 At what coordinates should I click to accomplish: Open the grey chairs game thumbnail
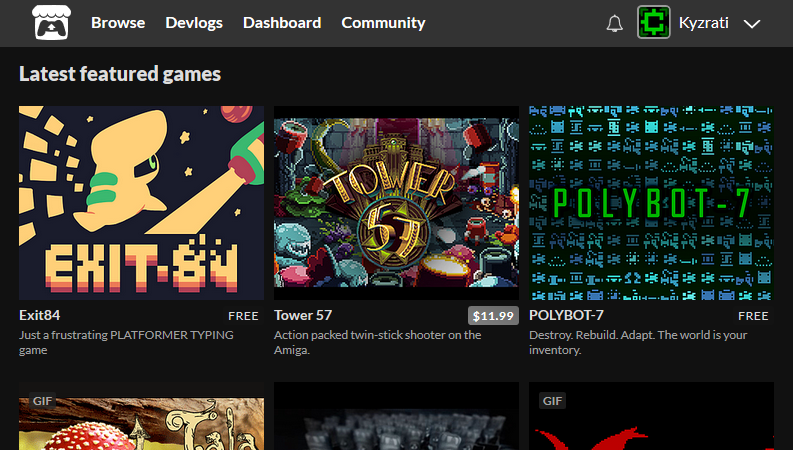click(x=396, y=416)
